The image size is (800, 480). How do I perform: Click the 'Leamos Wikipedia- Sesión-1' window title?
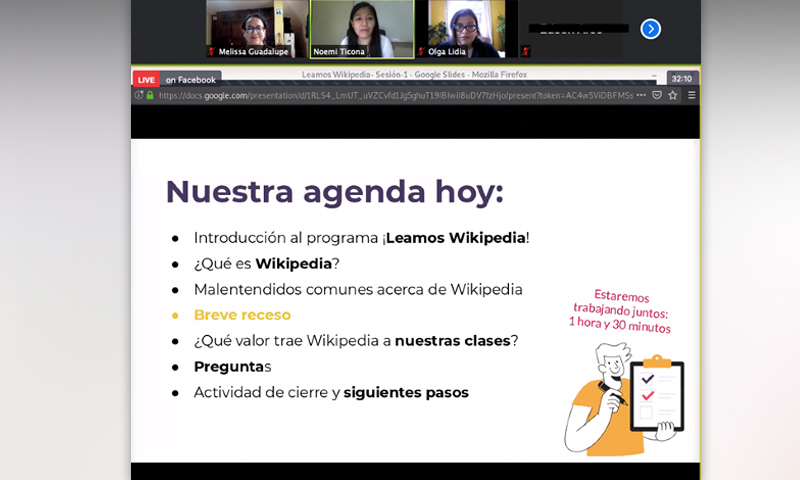(414, 74)
